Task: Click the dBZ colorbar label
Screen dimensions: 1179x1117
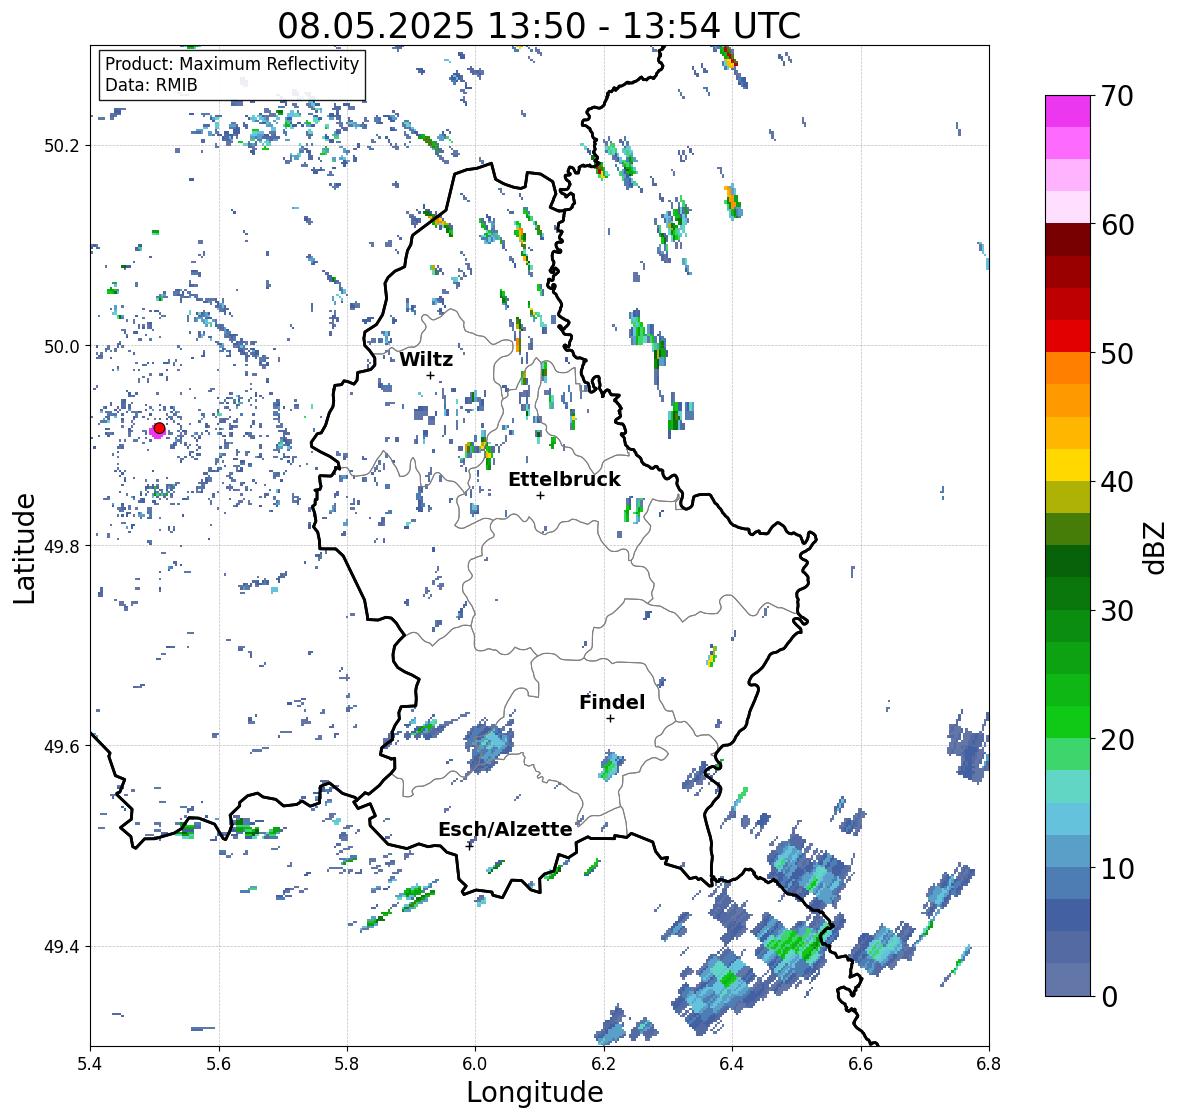Action: tap(1156, 547)
